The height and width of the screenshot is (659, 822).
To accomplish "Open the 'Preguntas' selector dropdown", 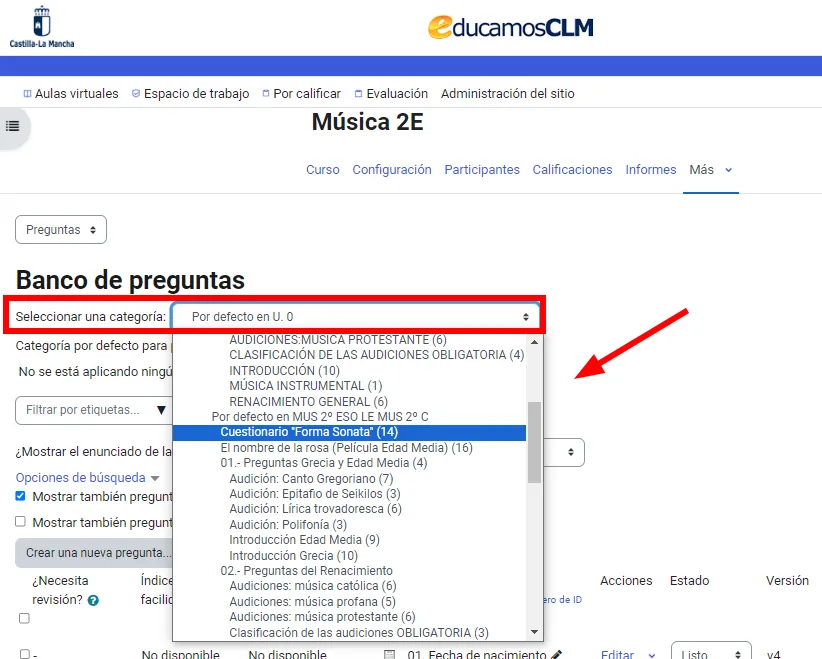I will coord(60,229).
